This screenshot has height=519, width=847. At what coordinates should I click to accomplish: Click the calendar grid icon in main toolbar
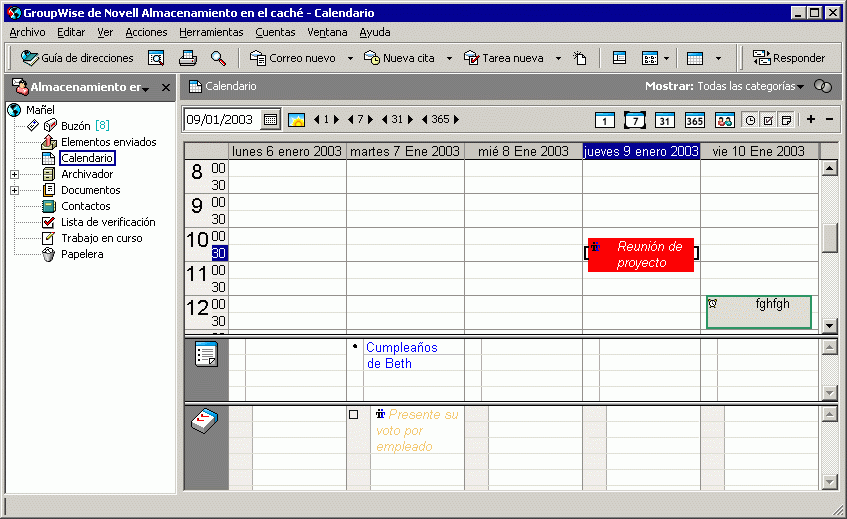649,58
